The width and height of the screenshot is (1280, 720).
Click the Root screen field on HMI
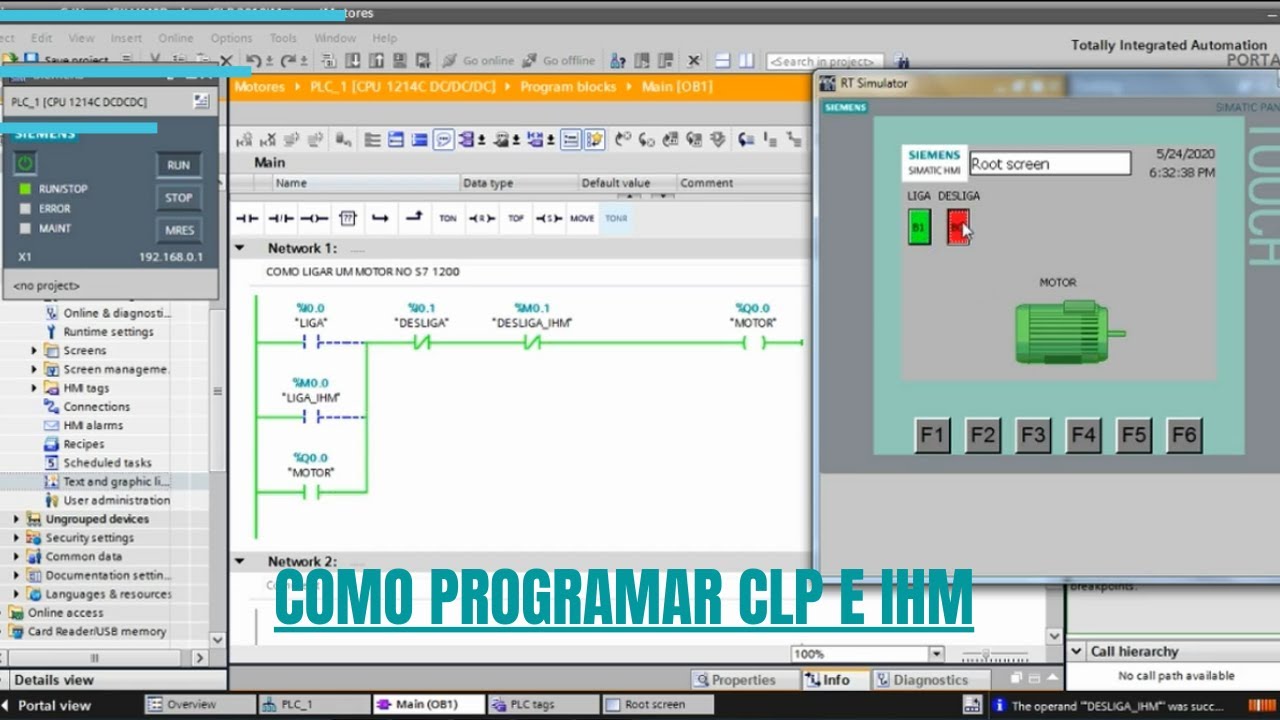tap(1050, 164)
